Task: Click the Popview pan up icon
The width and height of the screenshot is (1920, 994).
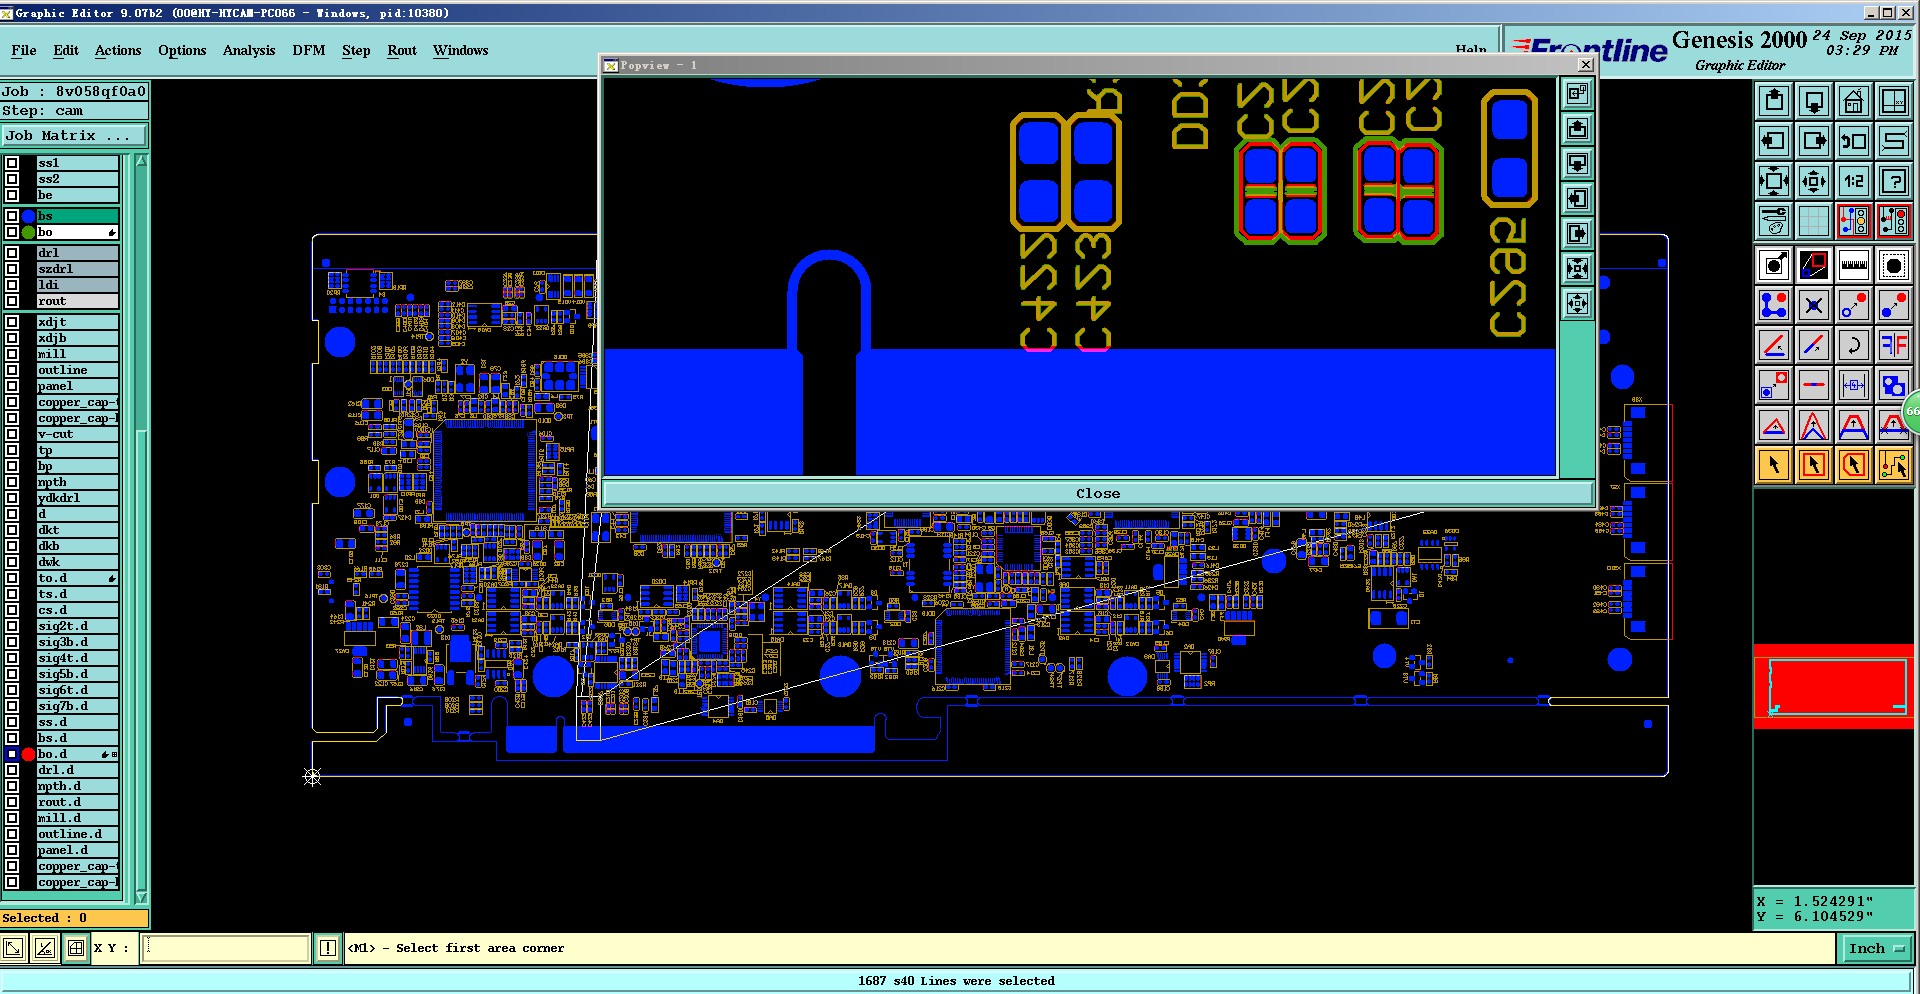Action: (x=1578, y=129)
